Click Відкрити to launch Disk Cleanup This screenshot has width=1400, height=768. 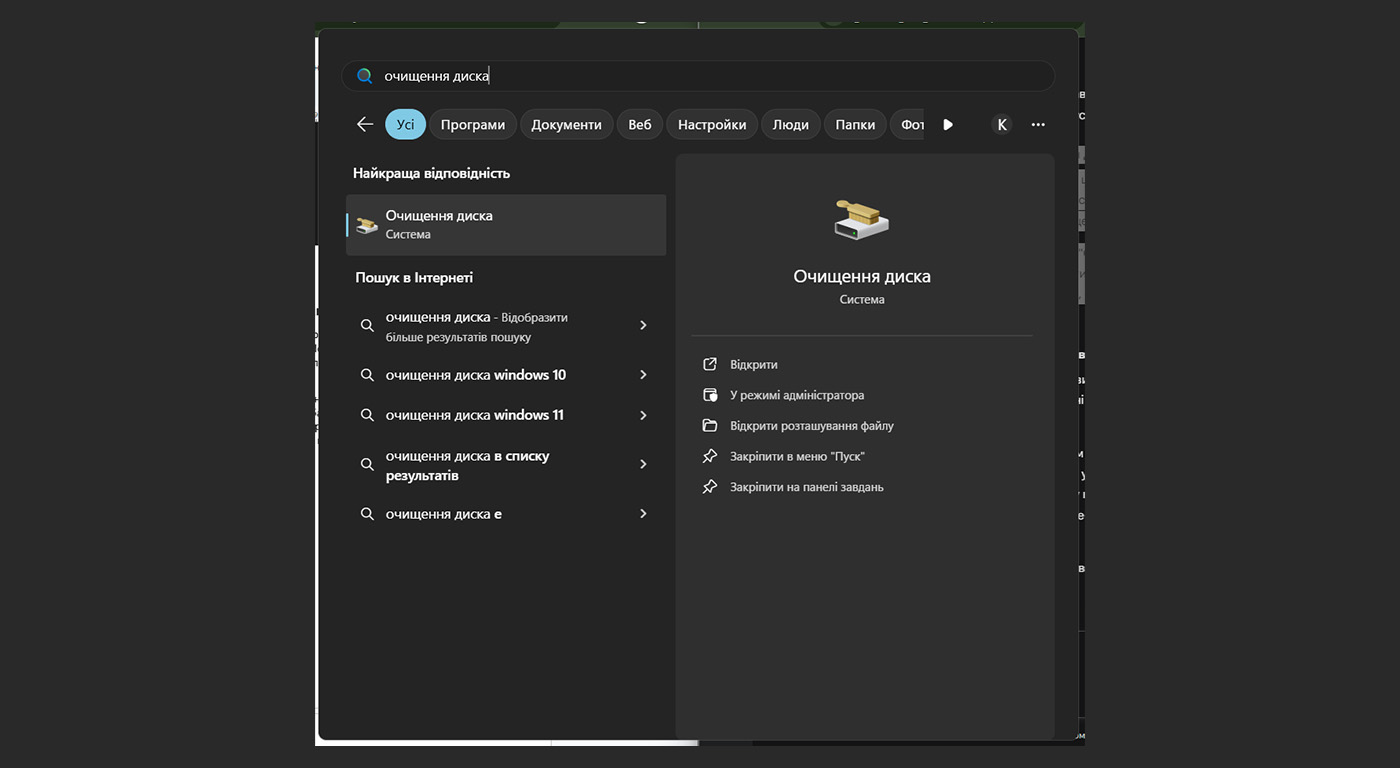pos(754,365)
